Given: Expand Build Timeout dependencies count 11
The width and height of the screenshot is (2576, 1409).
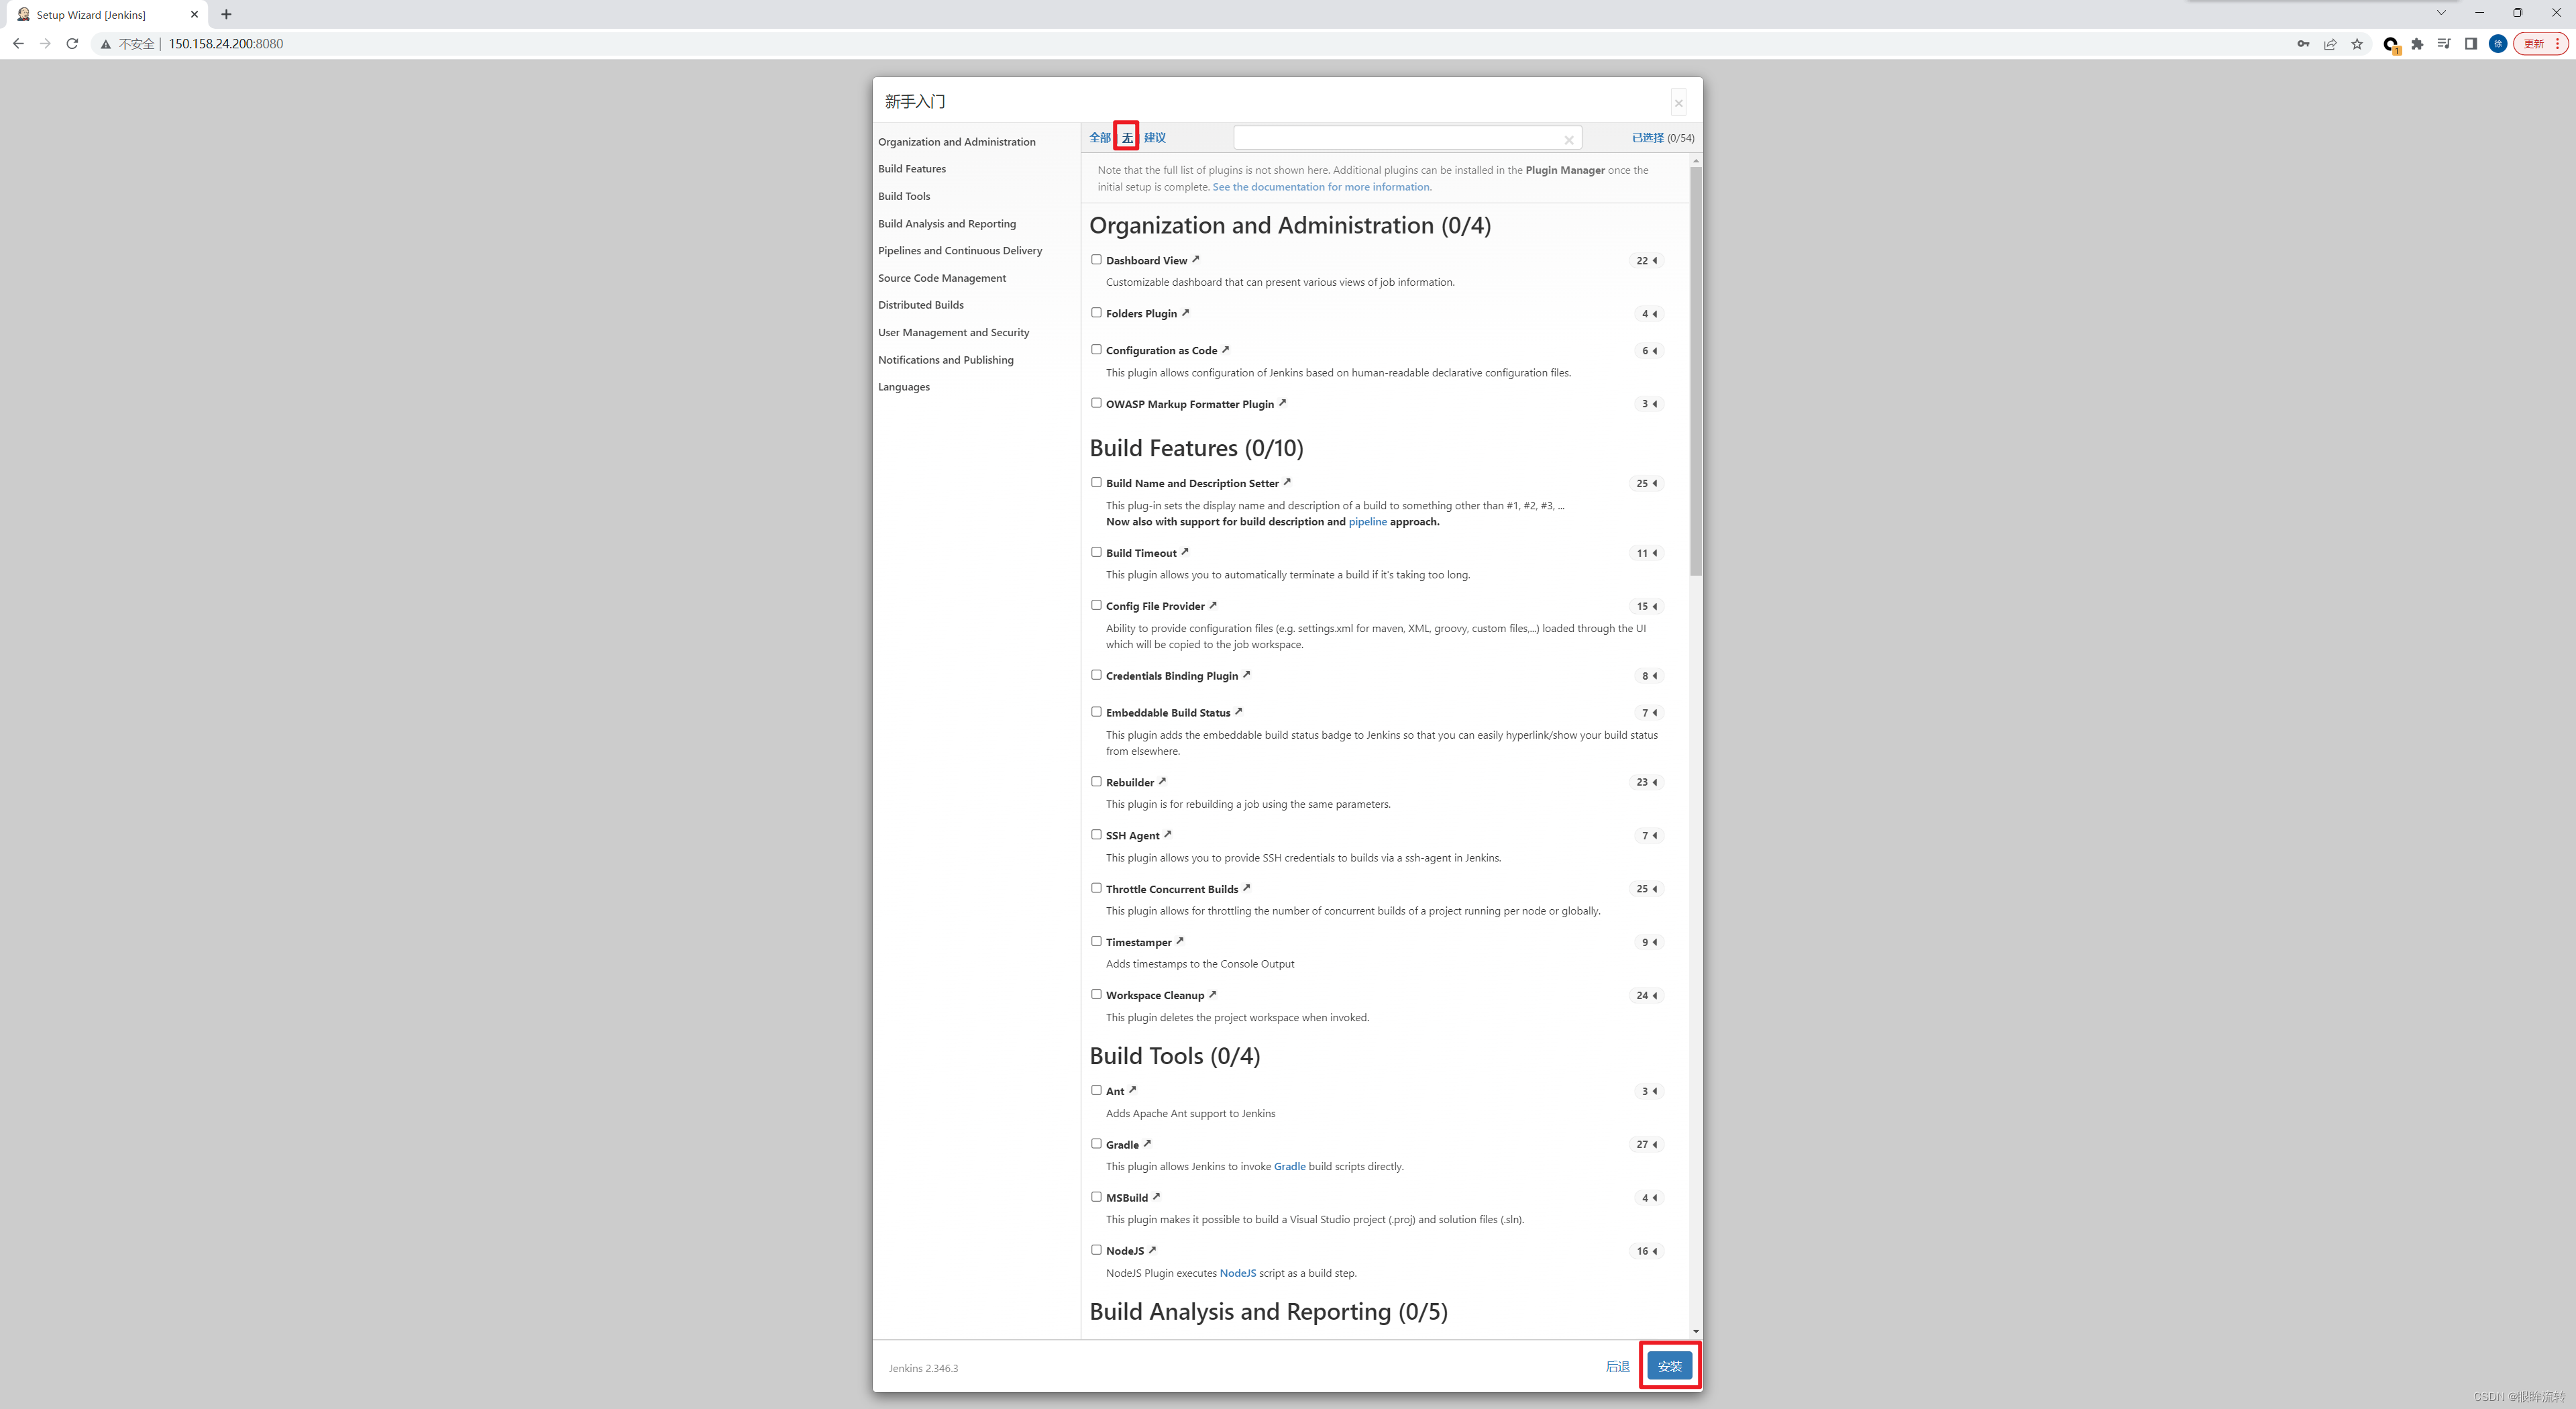Looking at the screenshot, I should [x=1646, y=553].
